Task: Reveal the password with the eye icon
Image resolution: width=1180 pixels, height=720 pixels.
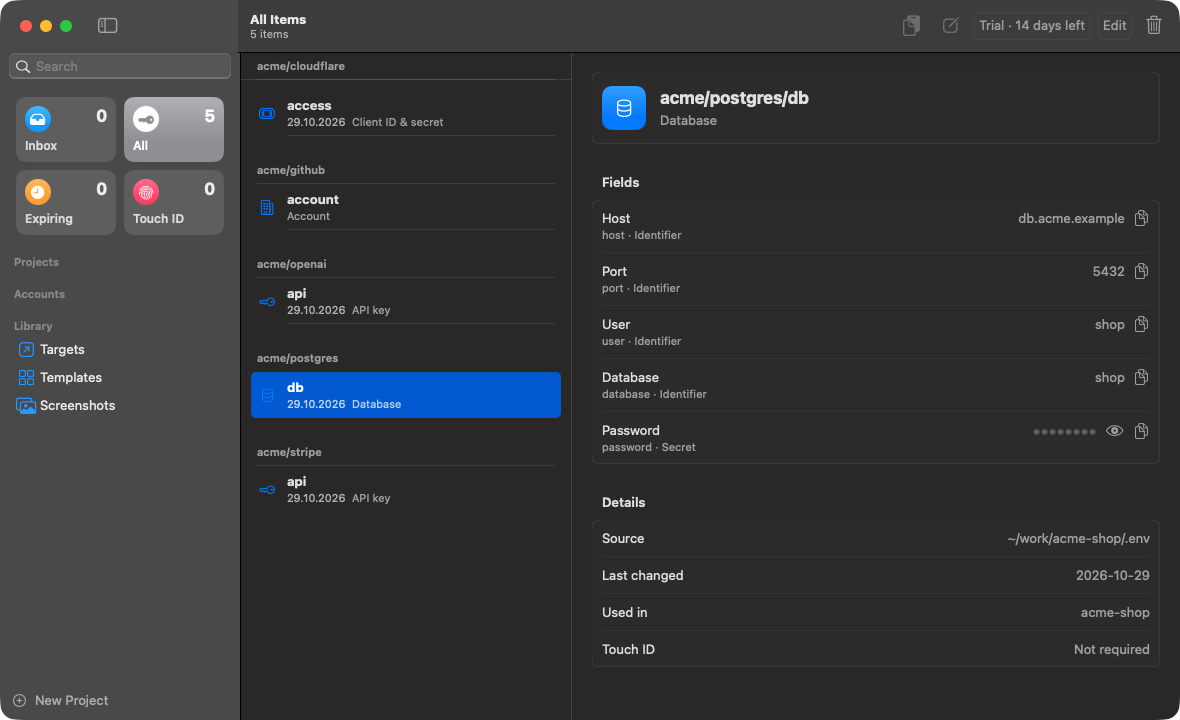Action: click(x=1115, y=431)
